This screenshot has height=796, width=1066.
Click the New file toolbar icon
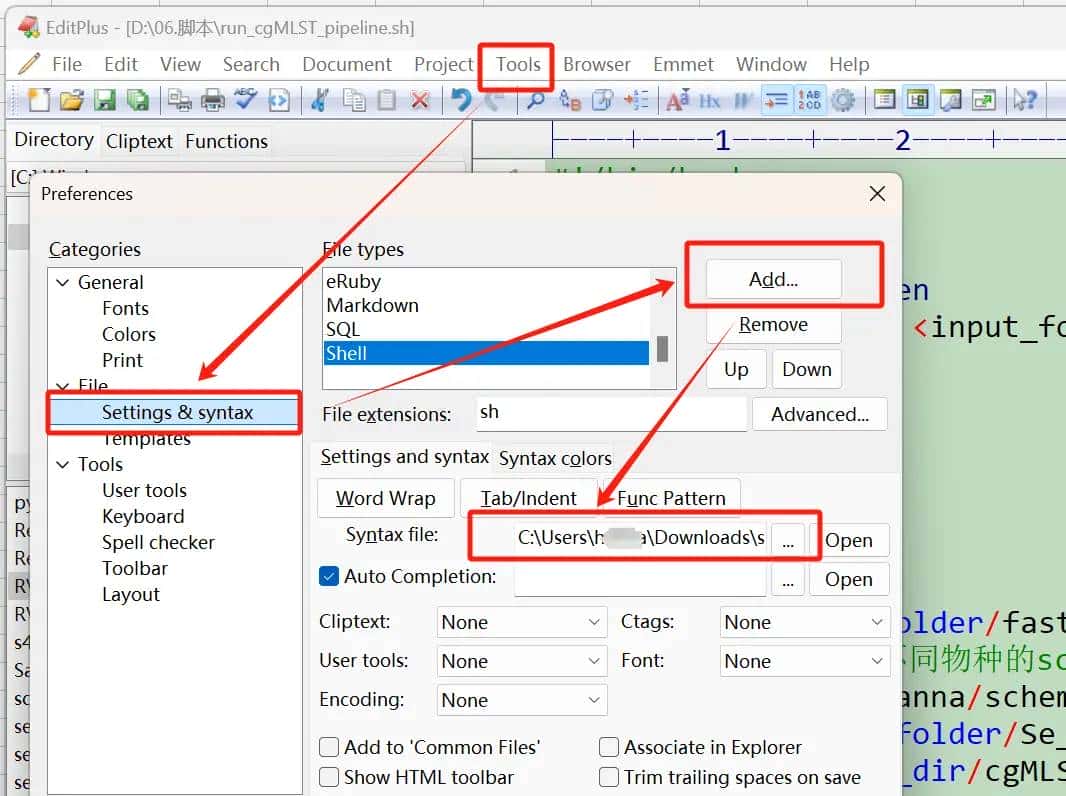click(x=38, y=100)
